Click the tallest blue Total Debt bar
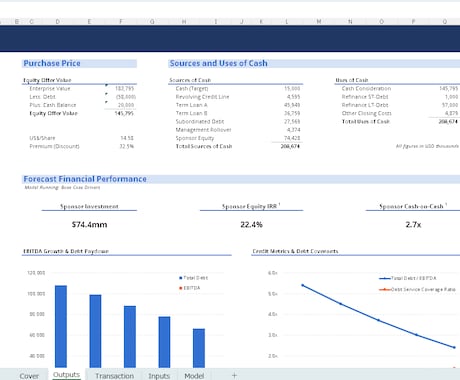The width and height of the screenshot is (460, 380). [61, 326]
